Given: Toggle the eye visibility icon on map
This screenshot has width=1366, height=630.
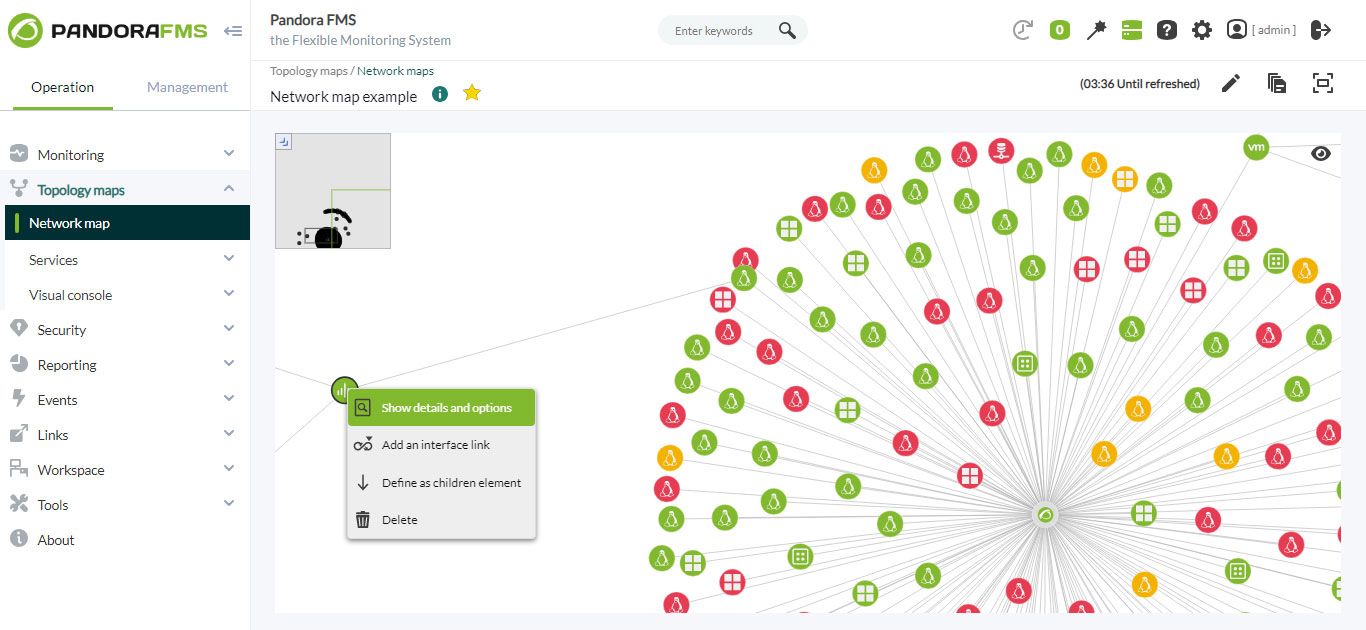Looking at the screenshot, I should tap(1321, 153).
